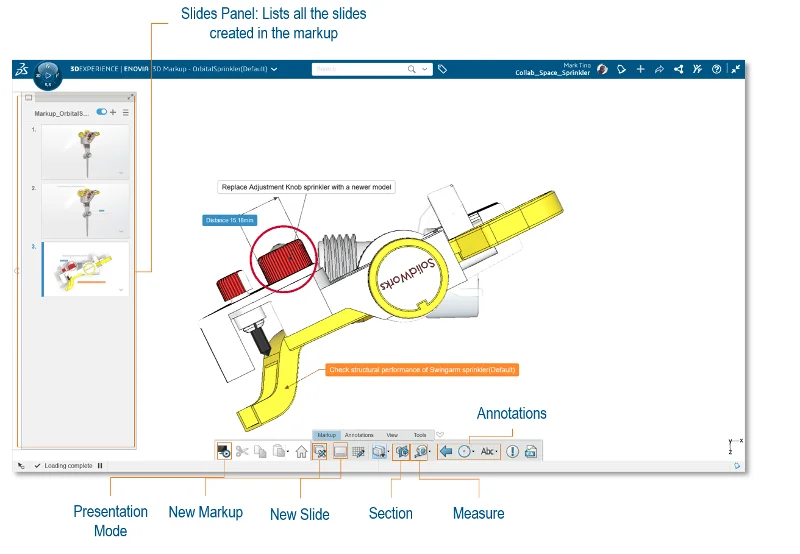This screenshot has height=554, width=800.
Task: Select slide 2 thumbnail
Action: click(85, 210)
